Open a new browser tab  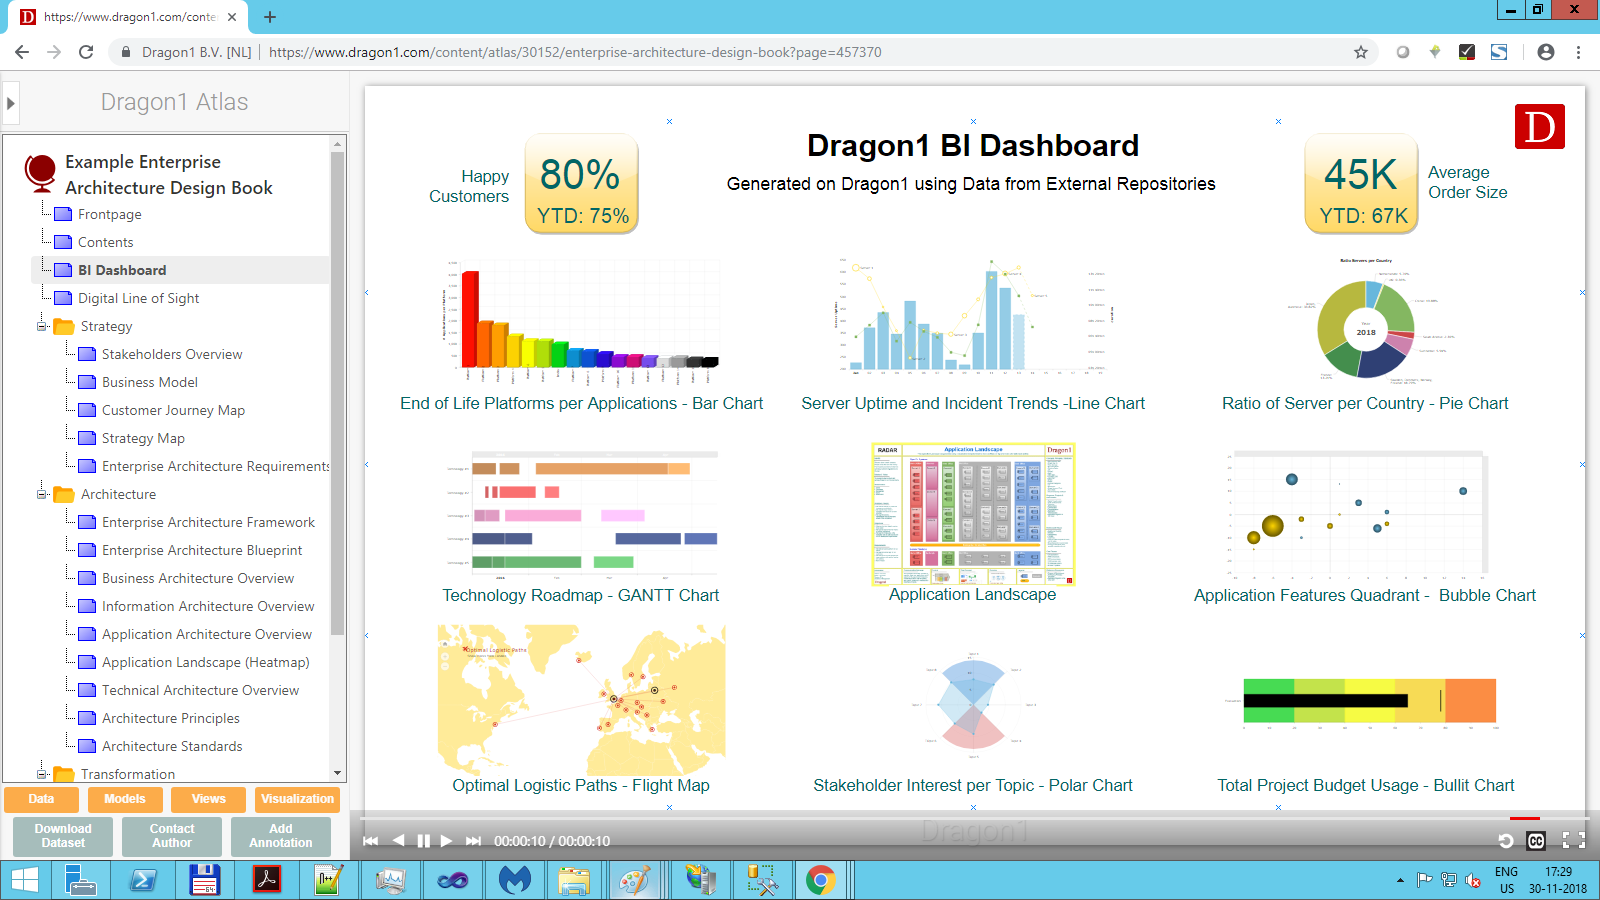point(270,17)
